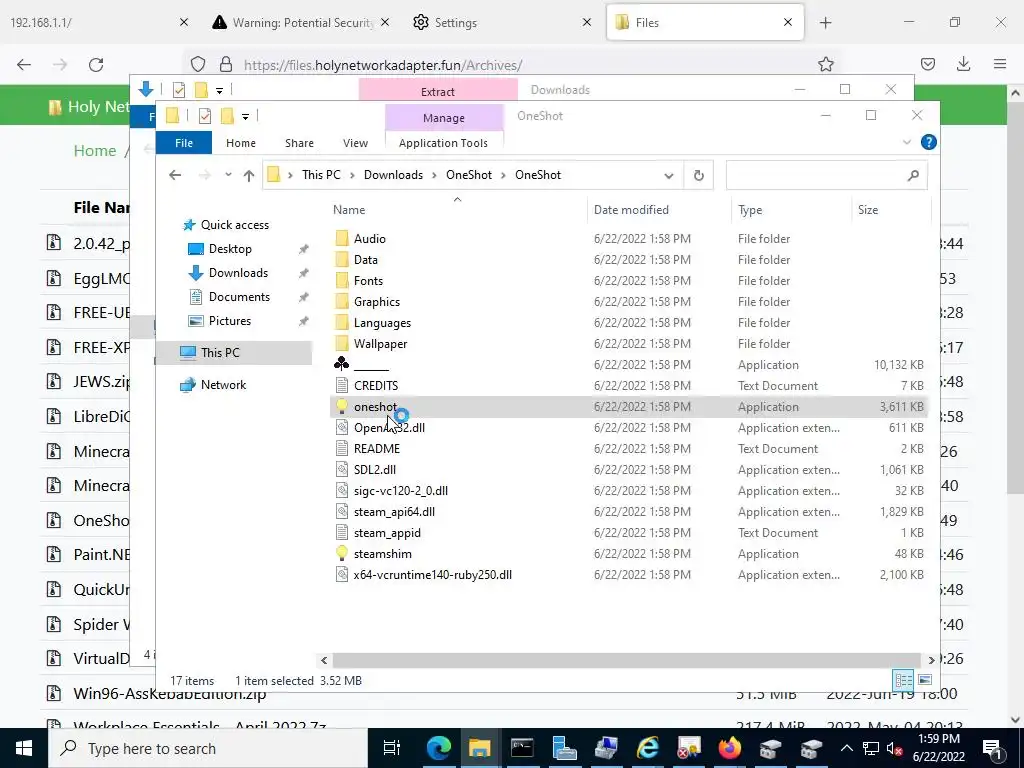Screen dimensions: 1024x768
Task: Open the Share ribbon tab
Action: coord(299,143)
